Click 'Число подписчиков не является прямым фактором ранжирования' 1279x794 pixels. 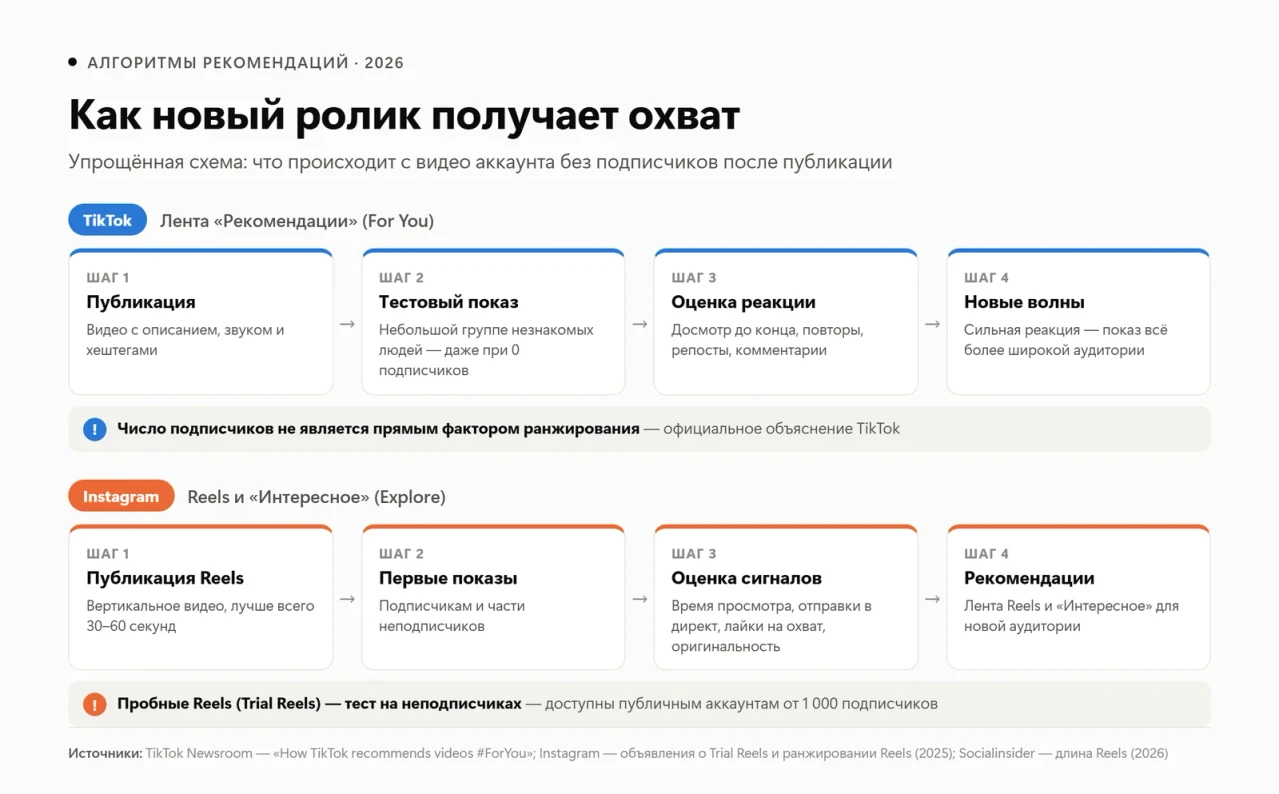[x=378, y=429]
